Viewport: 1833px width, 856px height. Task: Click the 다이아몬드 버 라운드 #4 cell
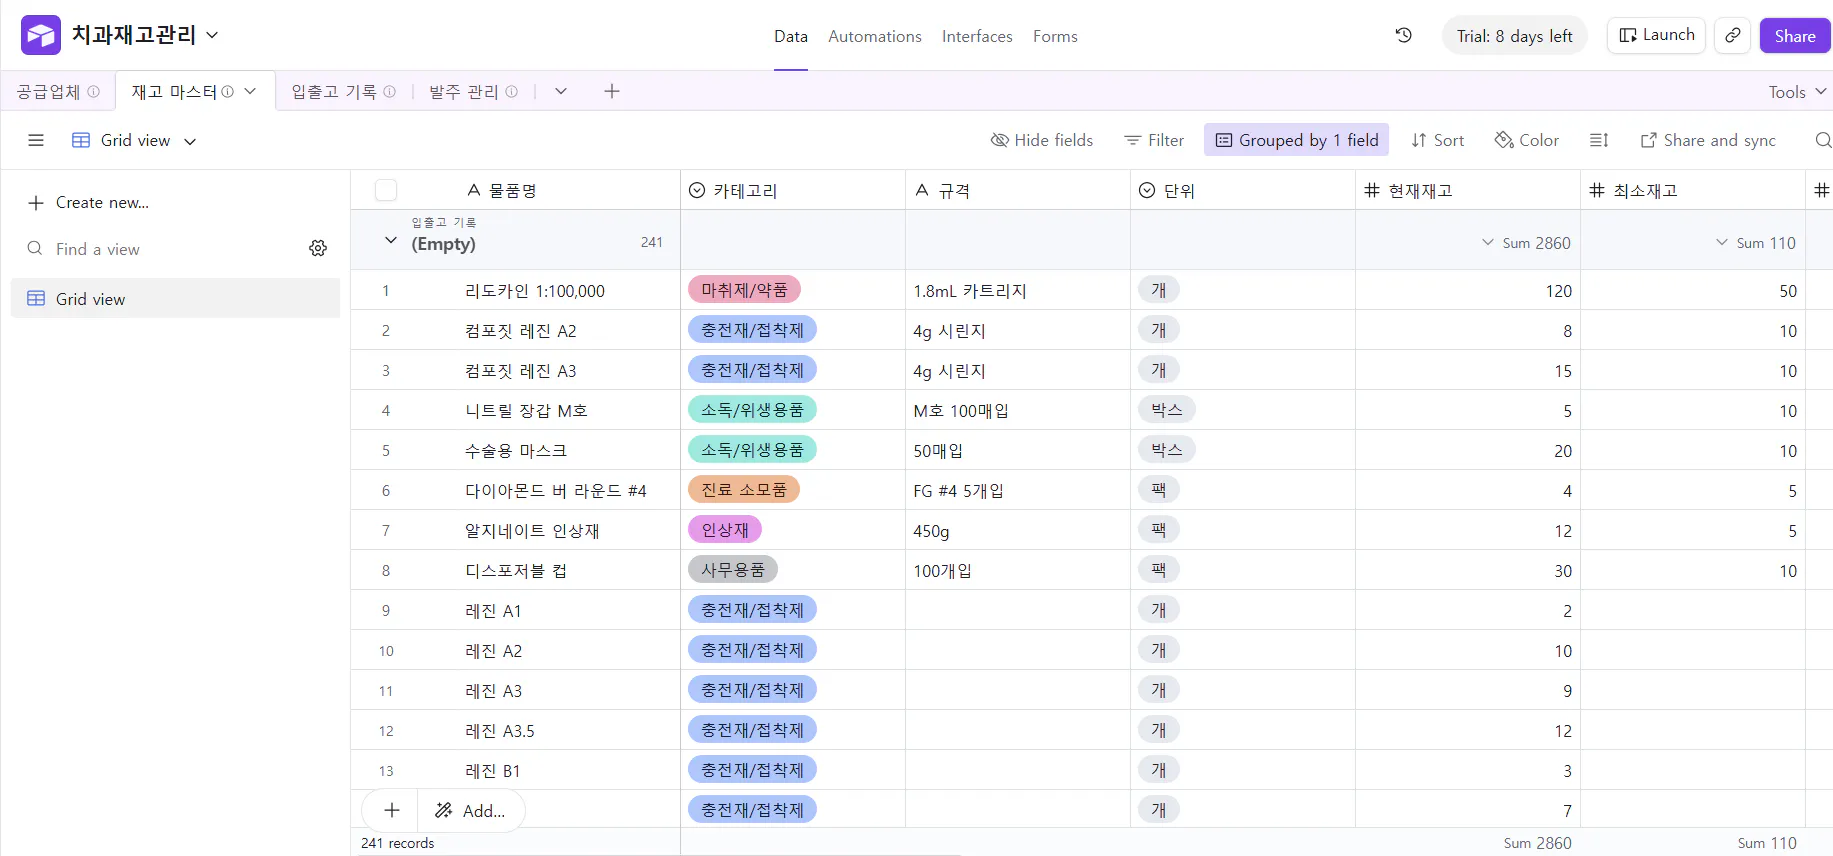pyautogui.click(x=556, y=491)
